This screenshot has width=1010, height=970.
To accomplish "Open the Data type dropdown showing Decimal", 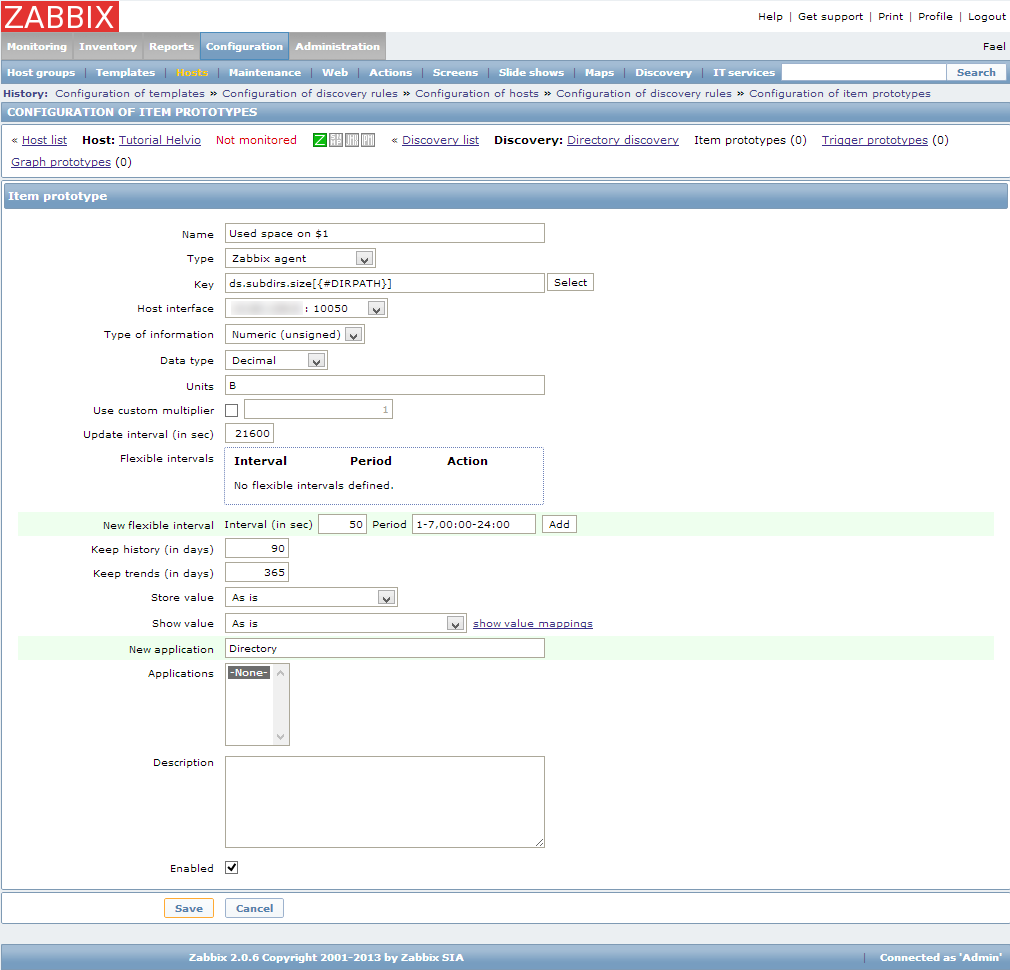I will click(x=276, y=360).
